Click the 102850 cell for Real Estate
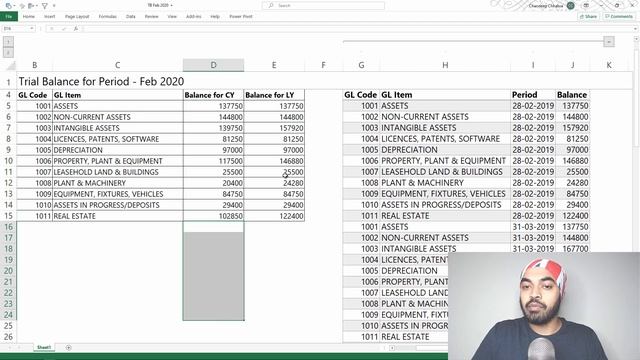This screenshot has width=640, height=360. [213, 216]
